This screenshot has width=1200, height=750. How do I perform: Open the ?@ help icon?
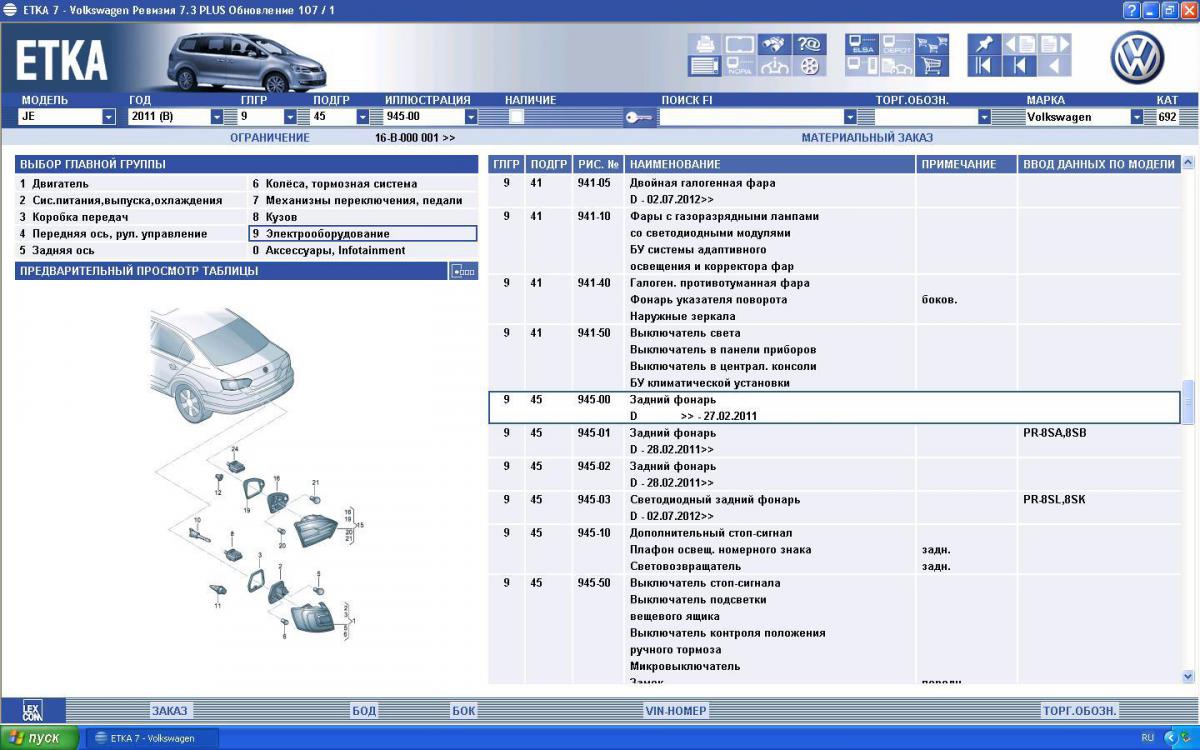click(808, 44)
